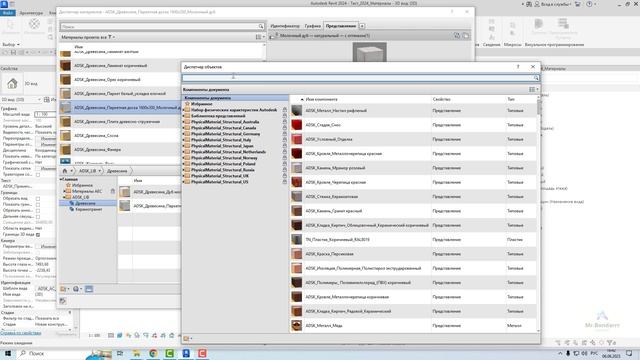This screenshot has height=360, width=640.
Task: Click ADSK_Кладка_Кирпич_Рядовой_Керамический thumbnail
Action: [297, 311]
